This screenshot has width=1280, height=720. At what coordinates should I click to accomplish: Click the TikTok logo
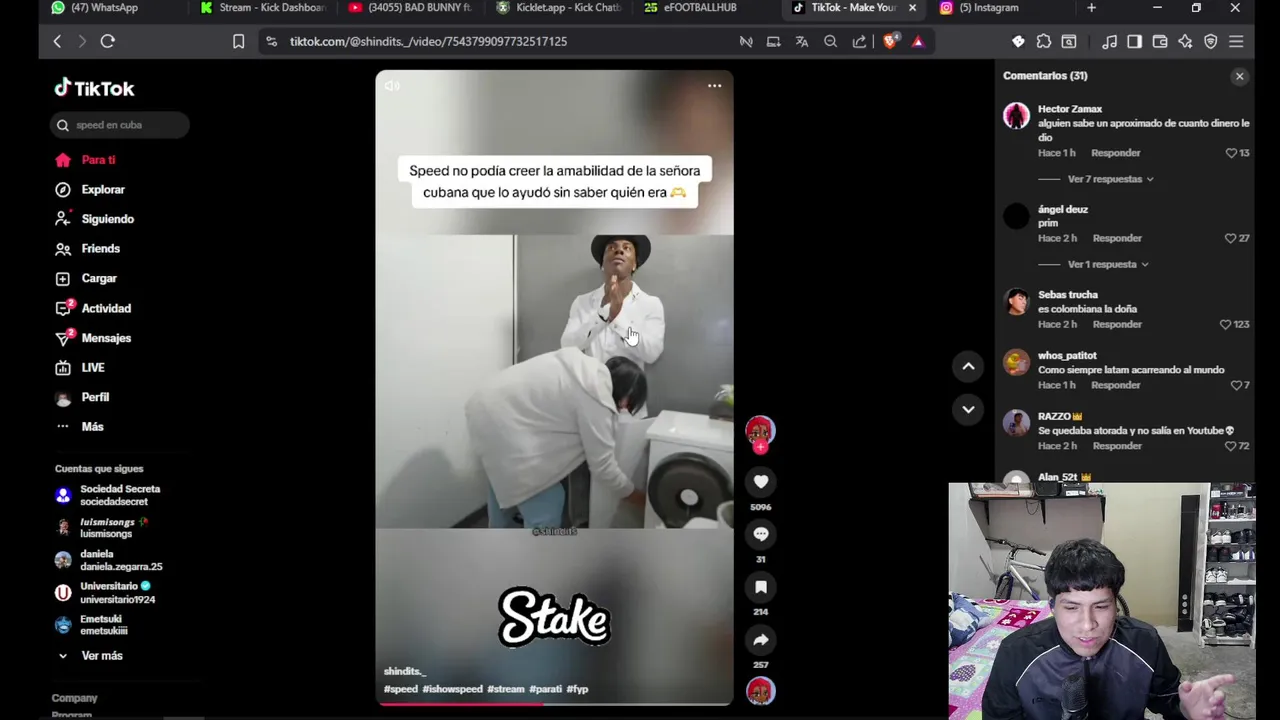pos(94,88)
